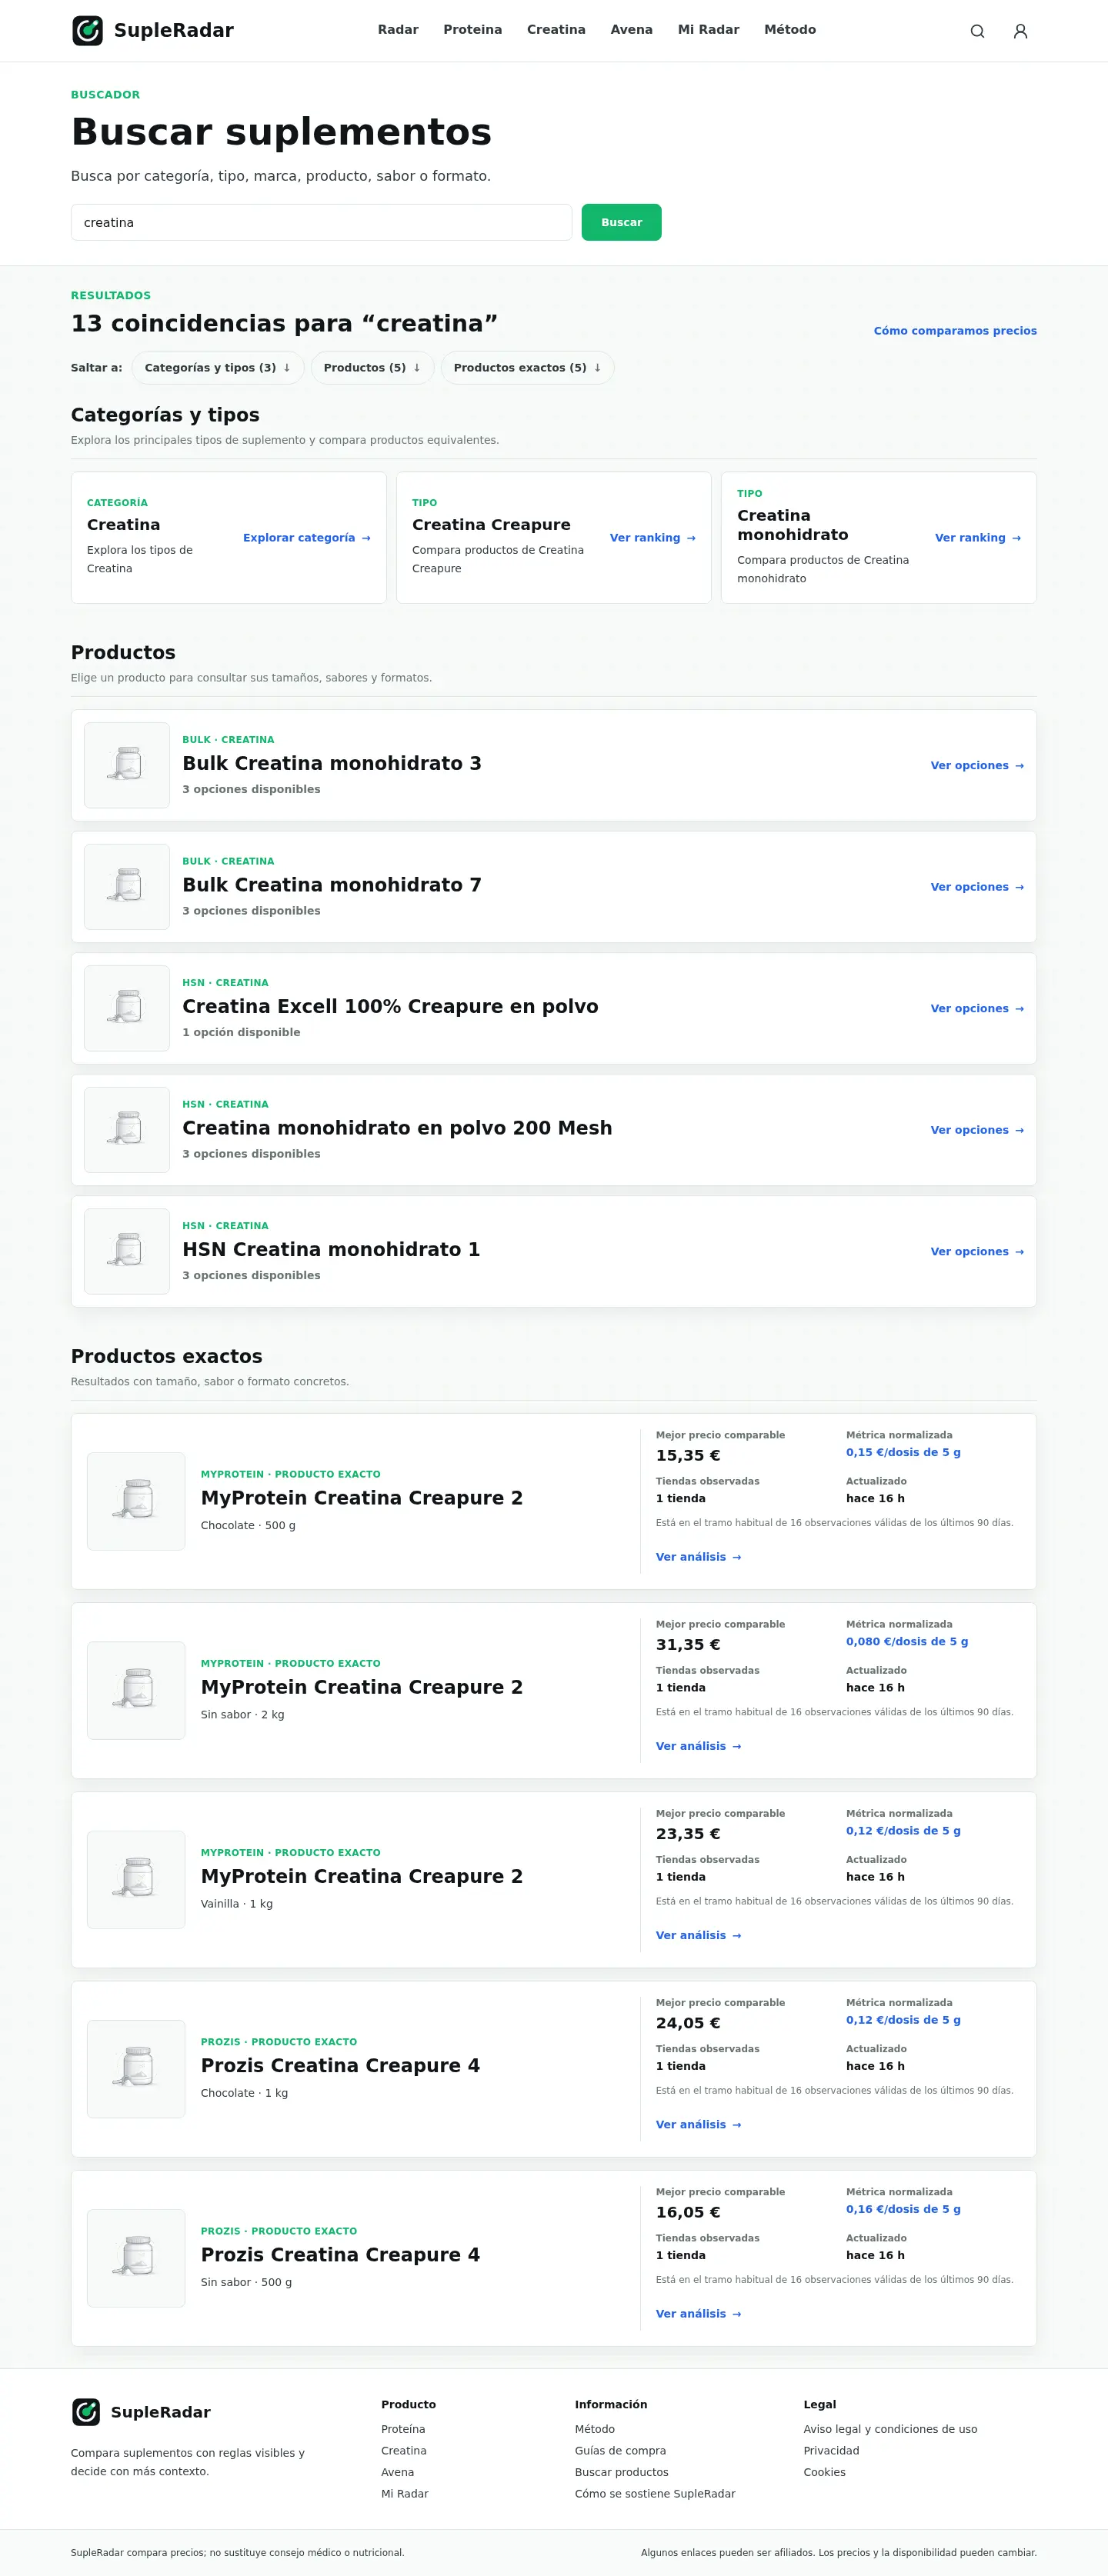Click thumbnail of Prozis Sin sabor 500 g
Viewport: 1108px width, 2576px height.
(136, 2258)
